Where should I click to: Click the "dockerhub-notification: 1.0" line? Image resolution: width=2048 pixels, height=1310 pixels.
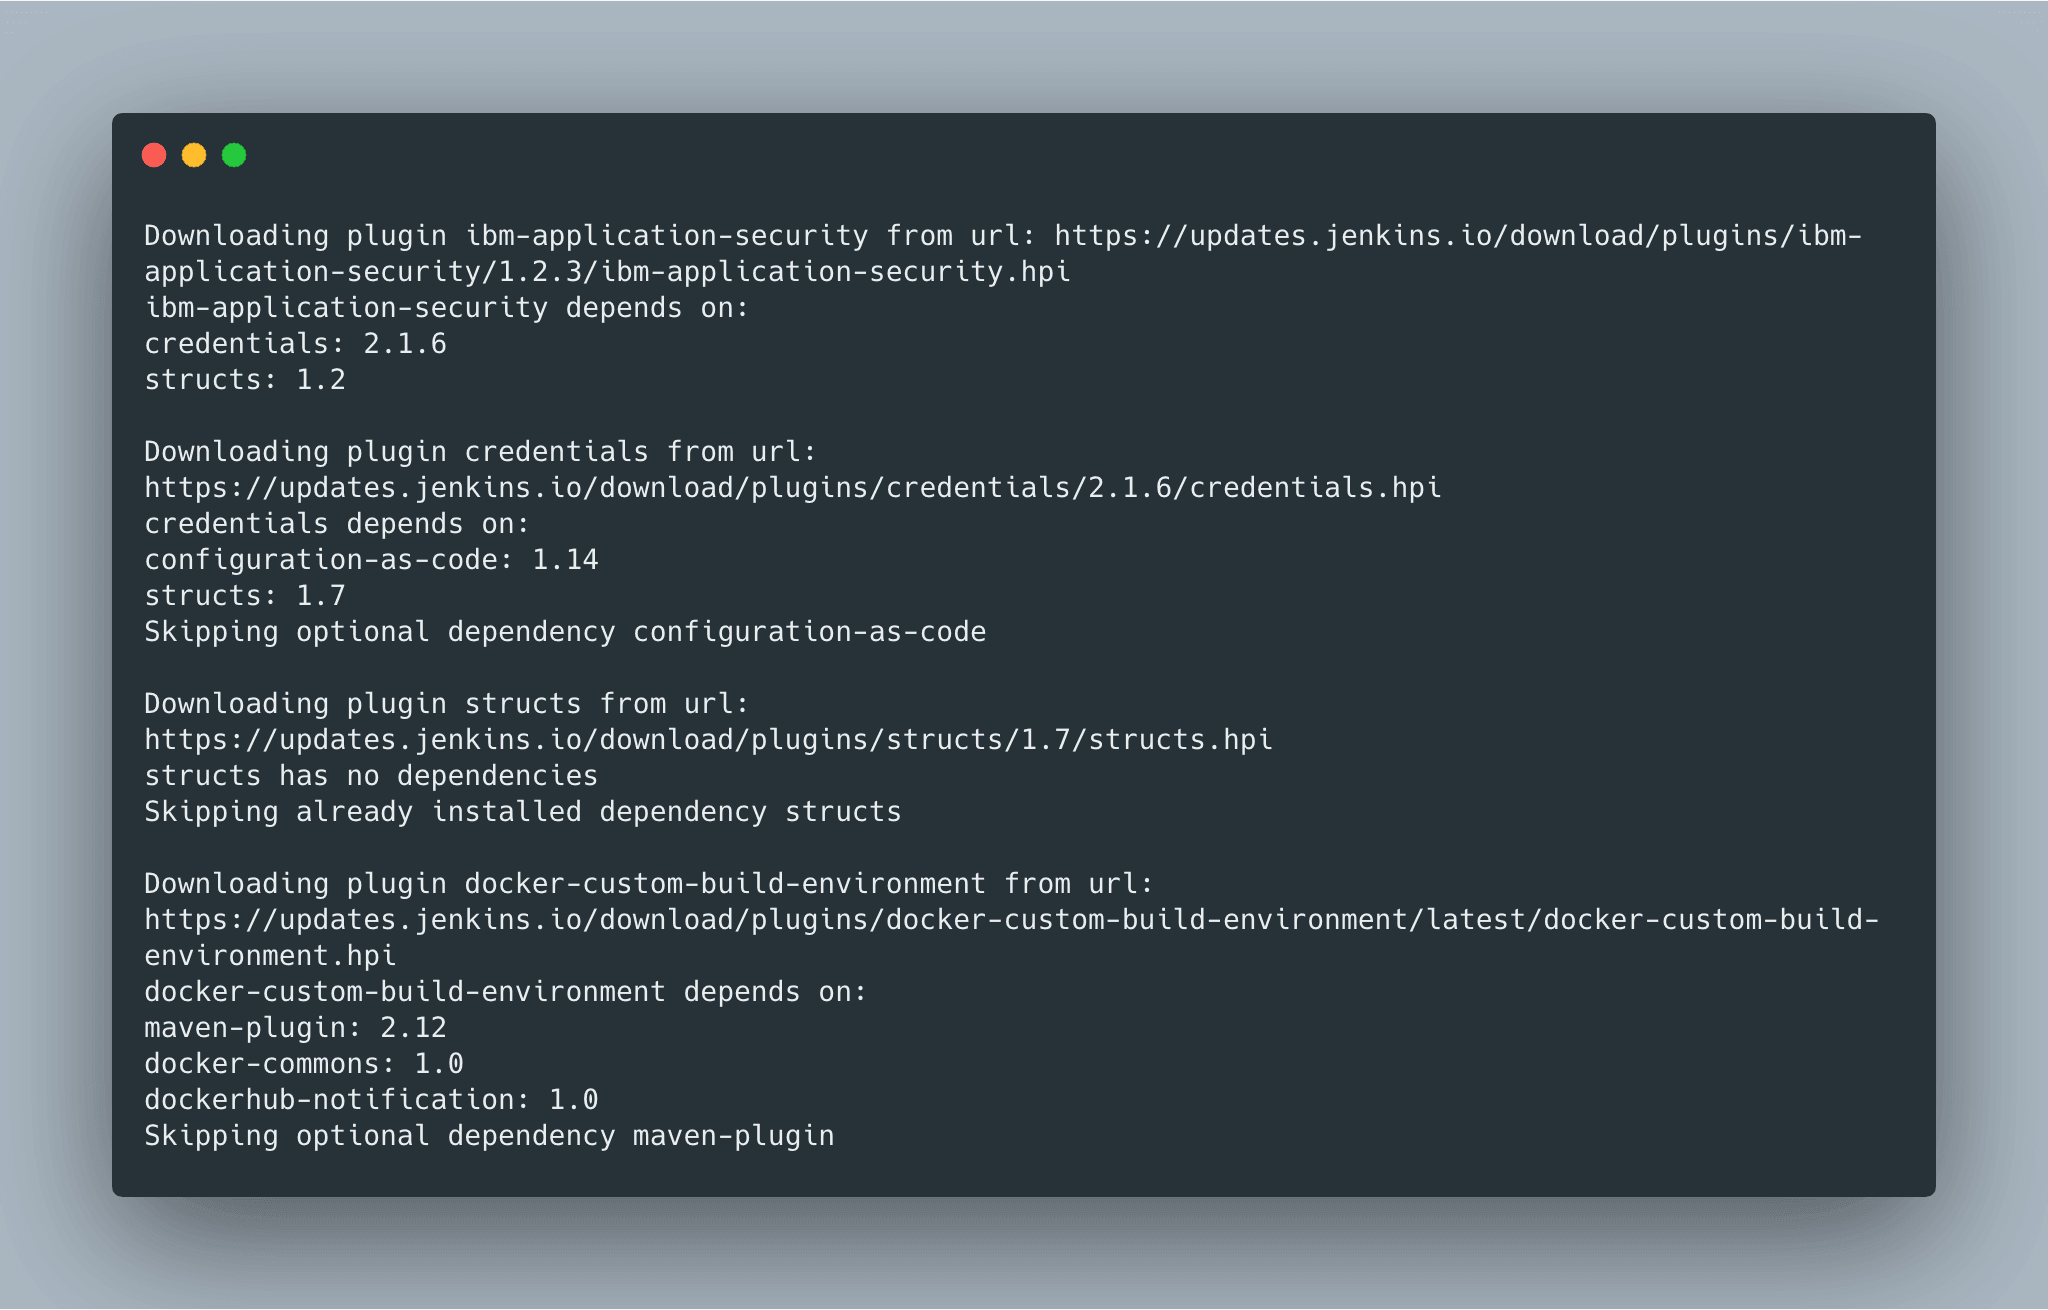(x=371, y=1100)
